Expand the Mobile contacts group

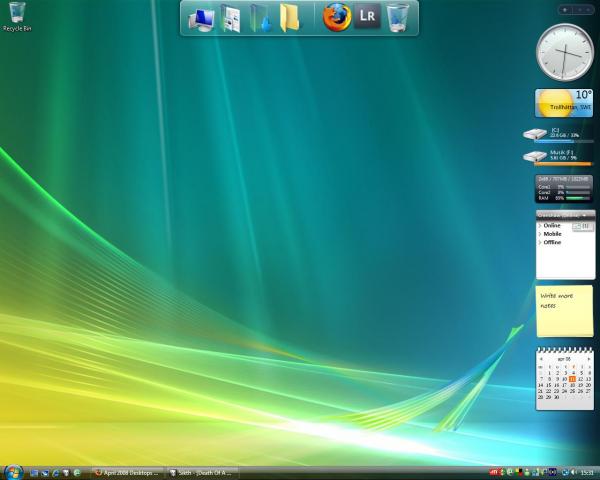[540, 234]
